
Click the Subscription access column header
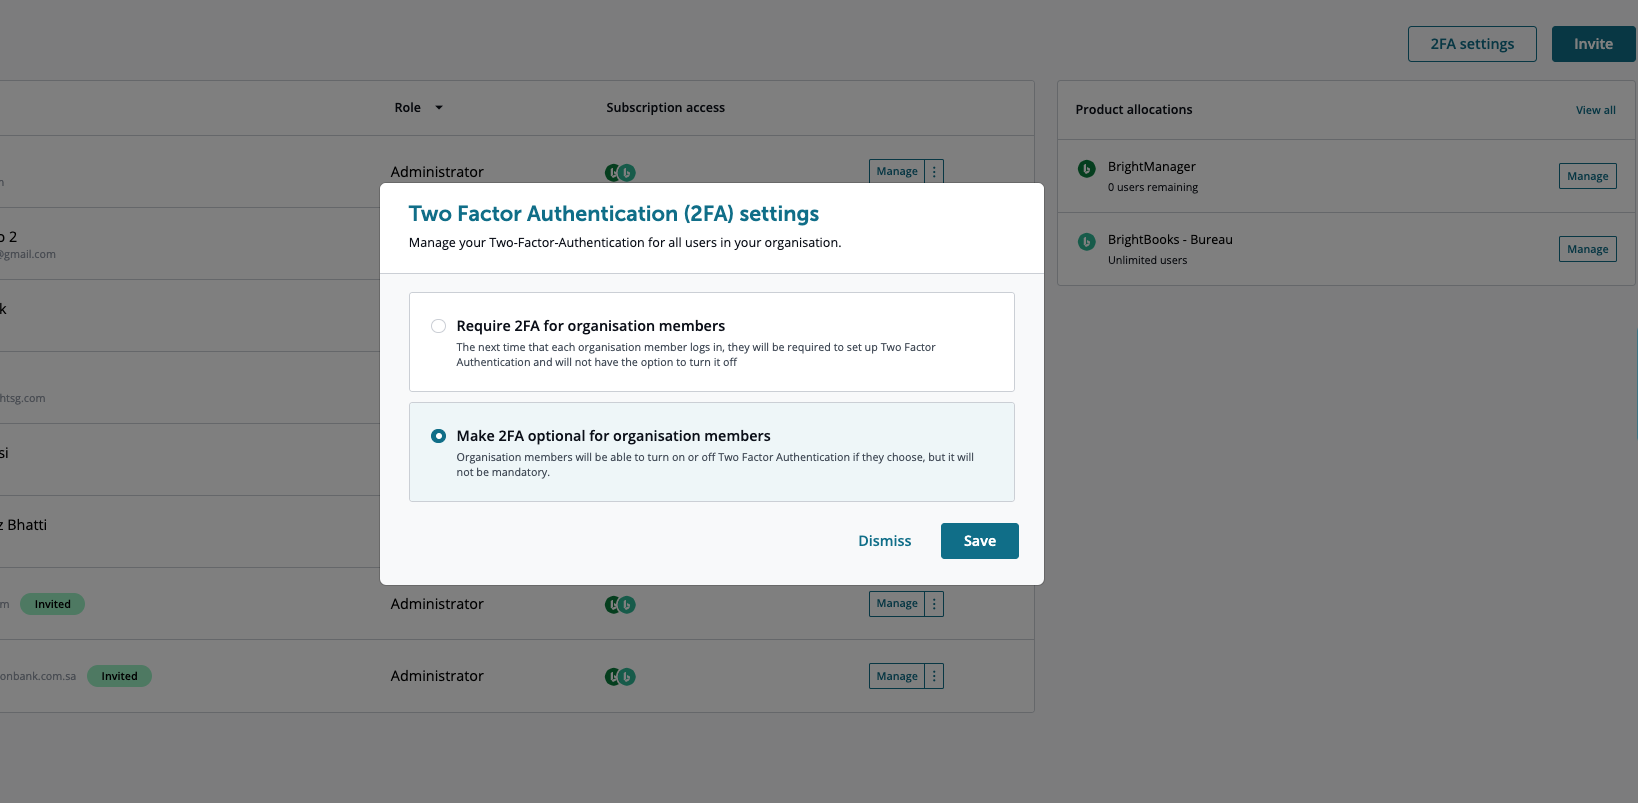pos(665,108)
